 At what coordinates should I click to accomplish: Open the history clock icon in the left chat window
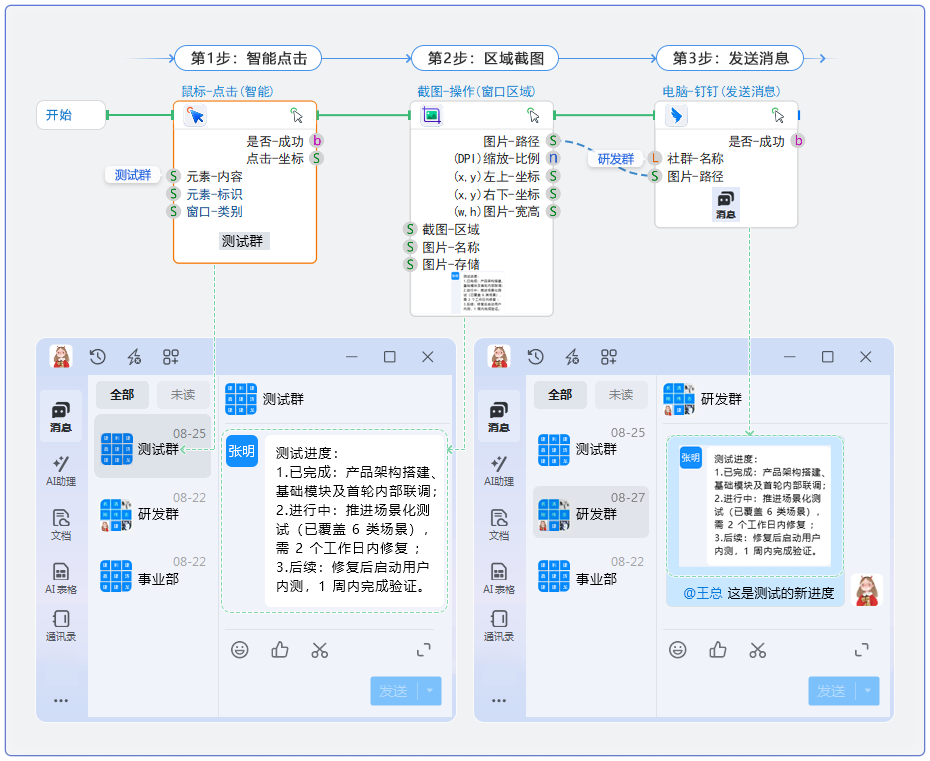(x=98, y=357)
